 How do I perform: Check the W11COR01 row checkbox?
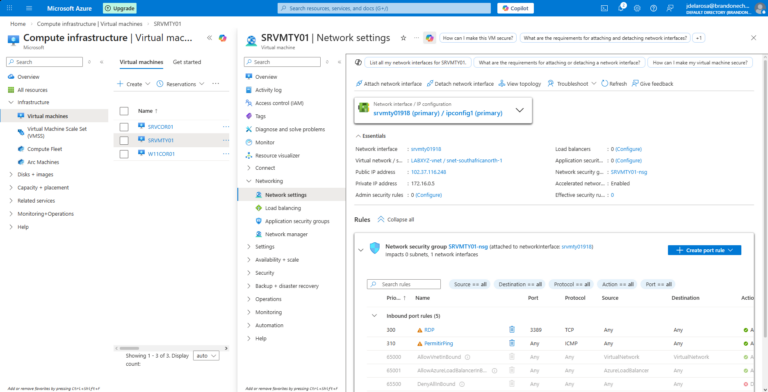[x=124, y=154]
